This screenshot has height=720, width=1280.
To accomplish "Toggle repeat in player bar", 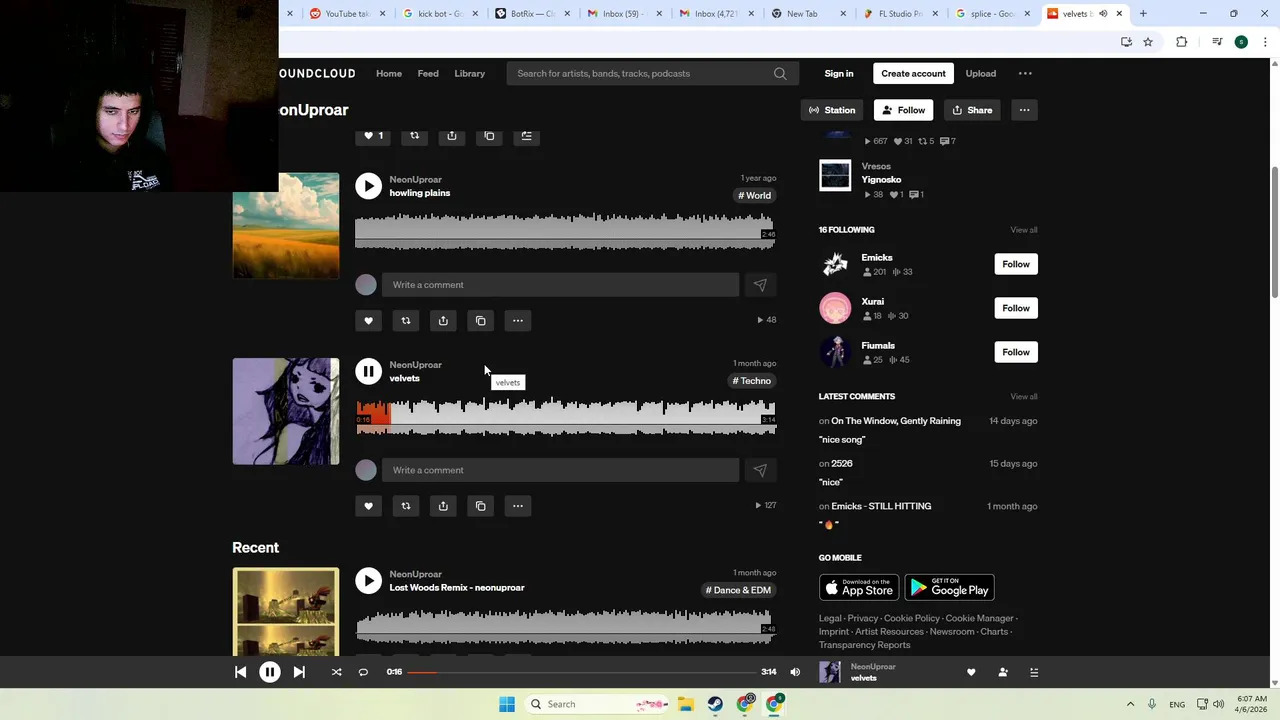I will 363,672.
